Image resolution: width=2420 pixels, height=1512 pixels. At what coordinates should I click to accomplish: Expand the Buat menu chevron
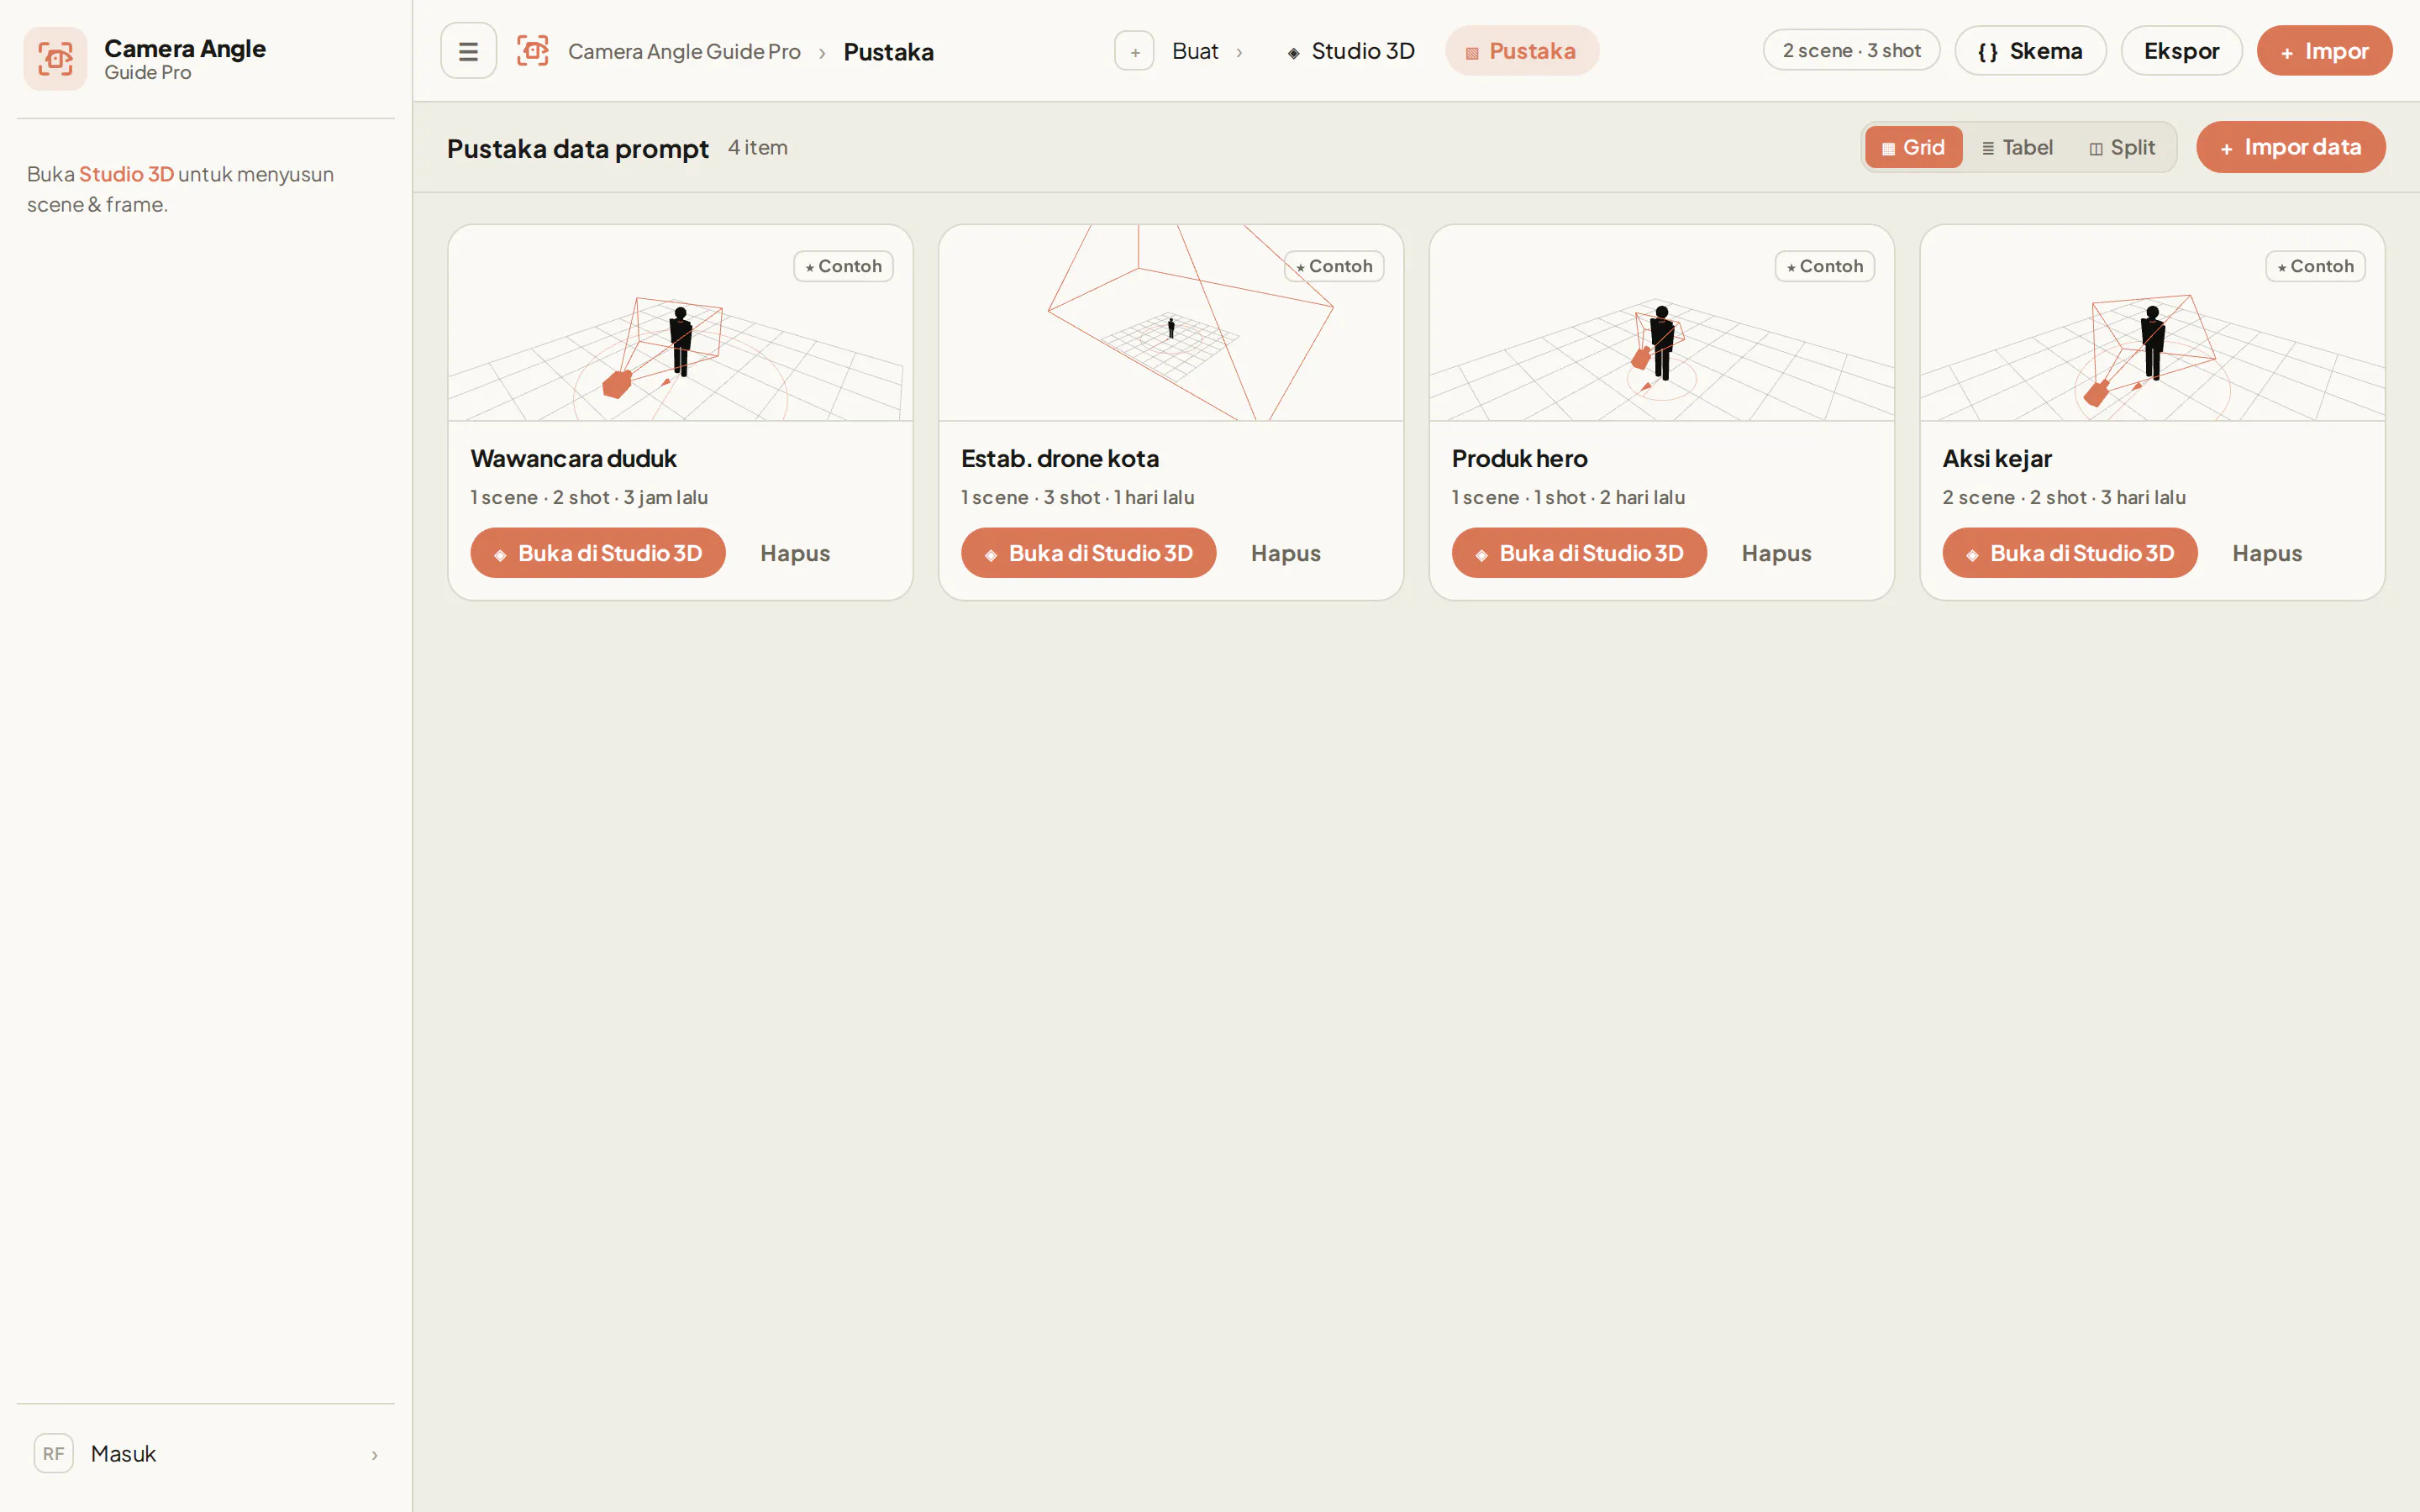(x=1239, y=52)
